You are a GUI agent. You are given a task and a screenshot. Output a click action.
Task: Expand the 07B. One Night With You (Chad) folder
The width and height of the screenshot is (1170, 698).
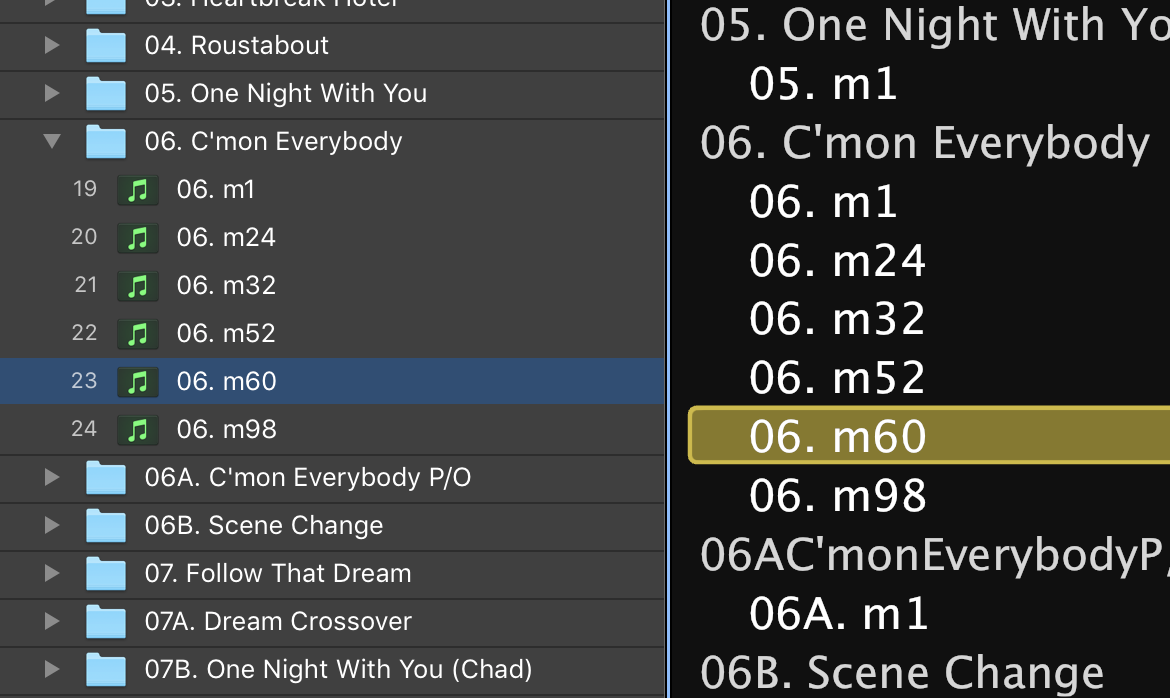pyautogui.click(x=52, y=669)
